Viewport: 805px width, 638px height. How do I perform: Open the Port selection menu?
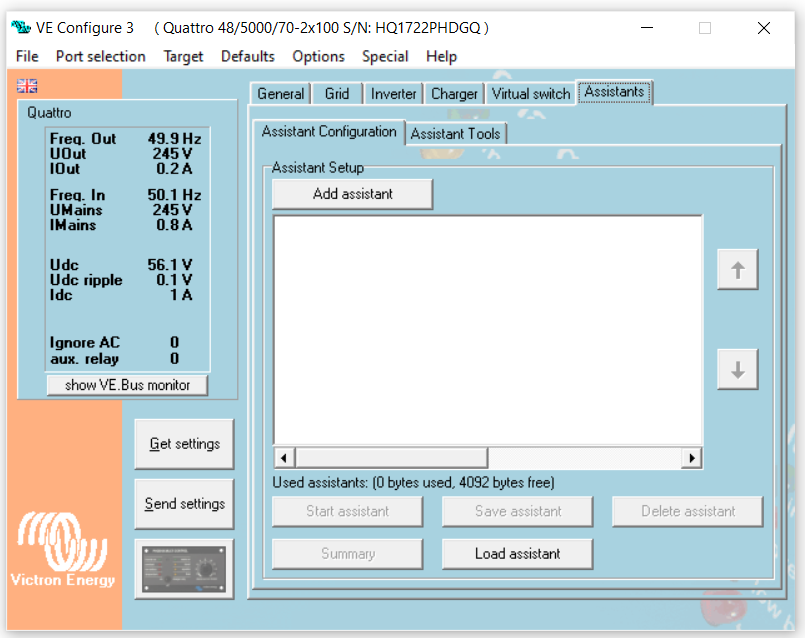(101, 56)
